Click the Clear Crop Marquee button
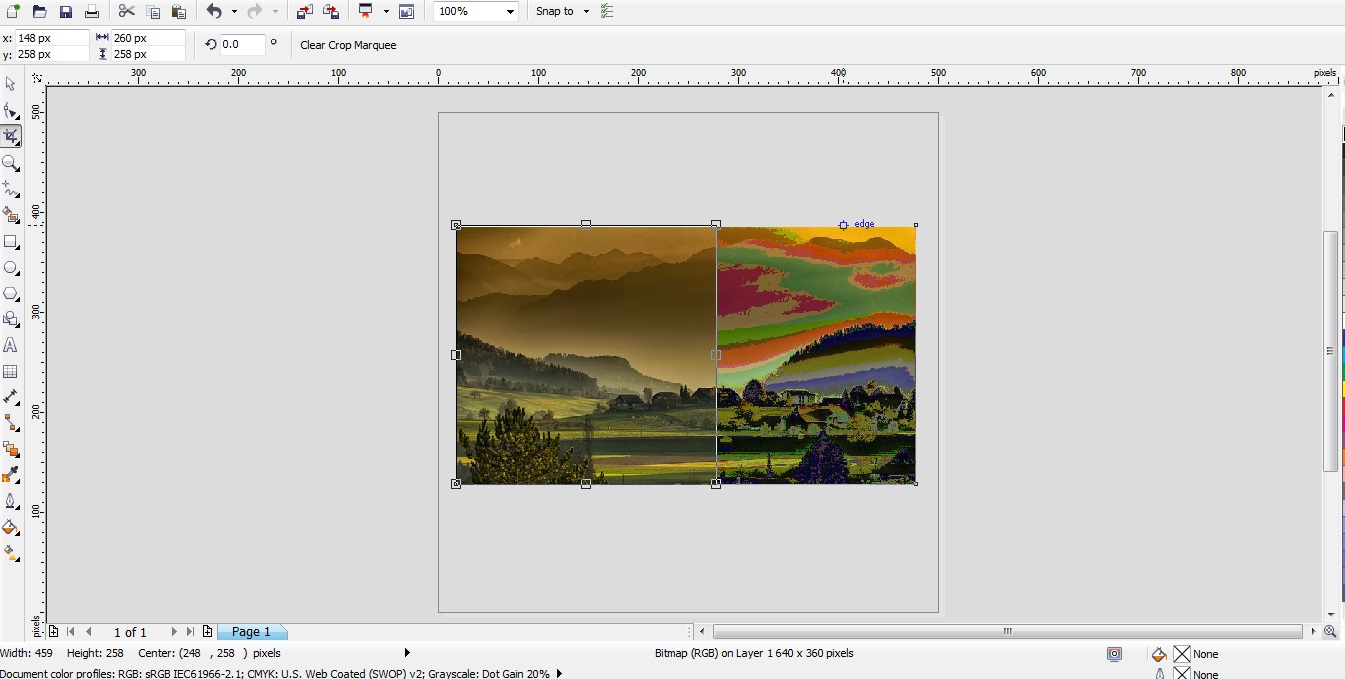1345x679 pixels. point(347,45)
